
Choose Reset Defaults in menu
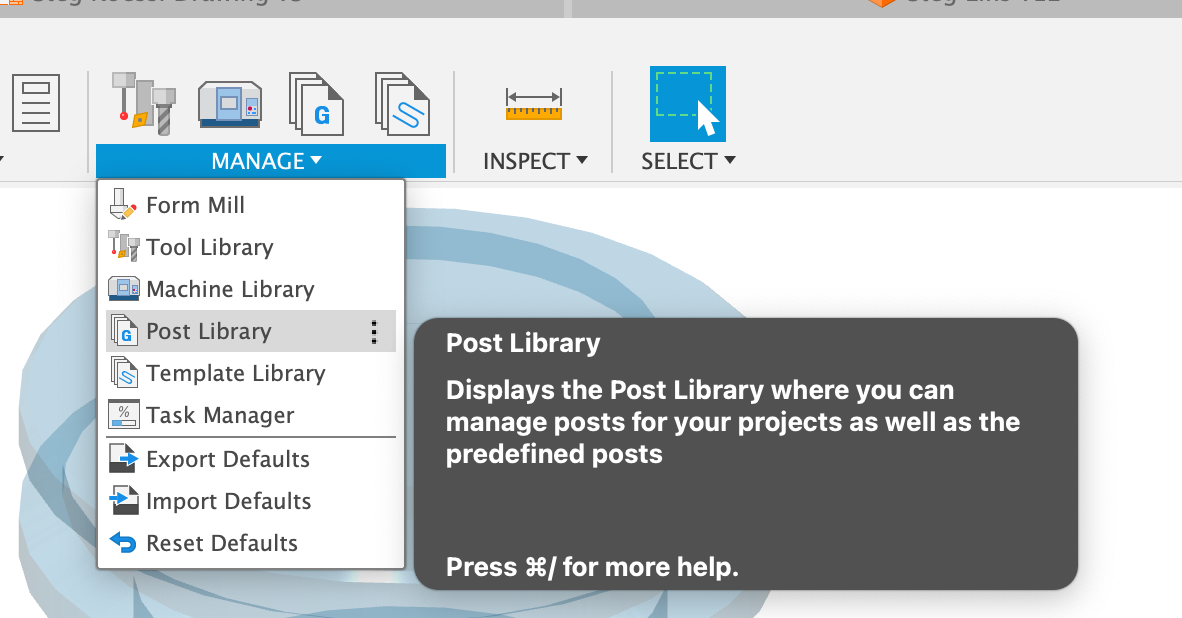pos(221,543)
